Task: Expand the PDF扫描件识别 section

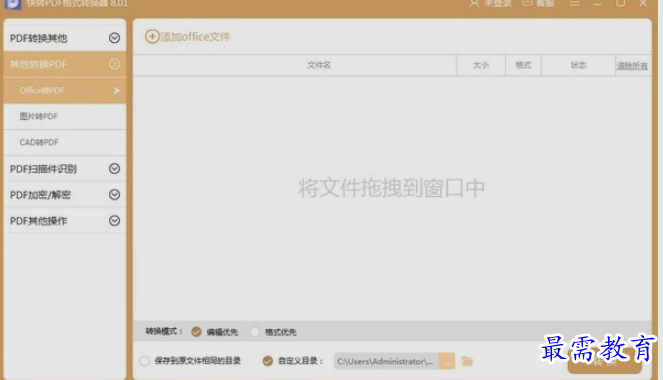Action: coord(65,169)
